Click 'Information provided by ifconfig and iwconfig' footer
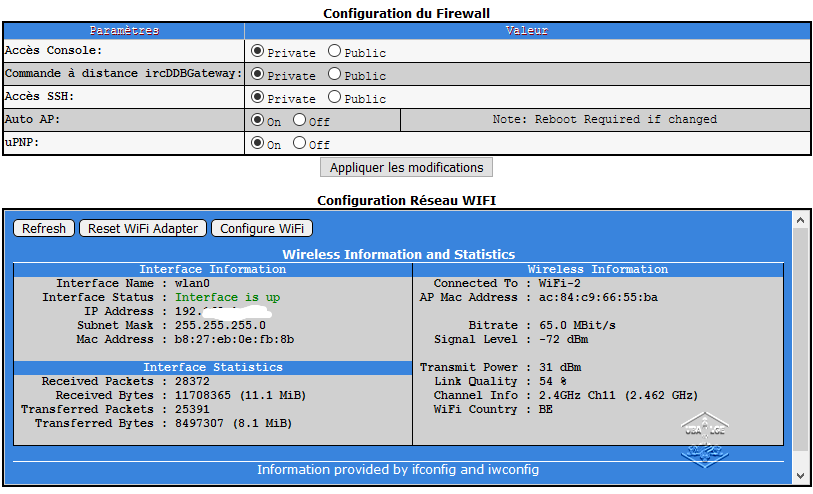 (x=398, y=470)
